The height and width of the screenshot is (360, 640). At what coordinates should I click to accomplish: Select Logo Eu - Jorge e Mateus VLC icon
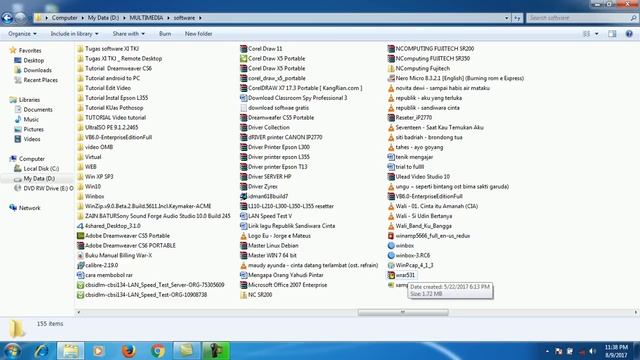[244, 236]
